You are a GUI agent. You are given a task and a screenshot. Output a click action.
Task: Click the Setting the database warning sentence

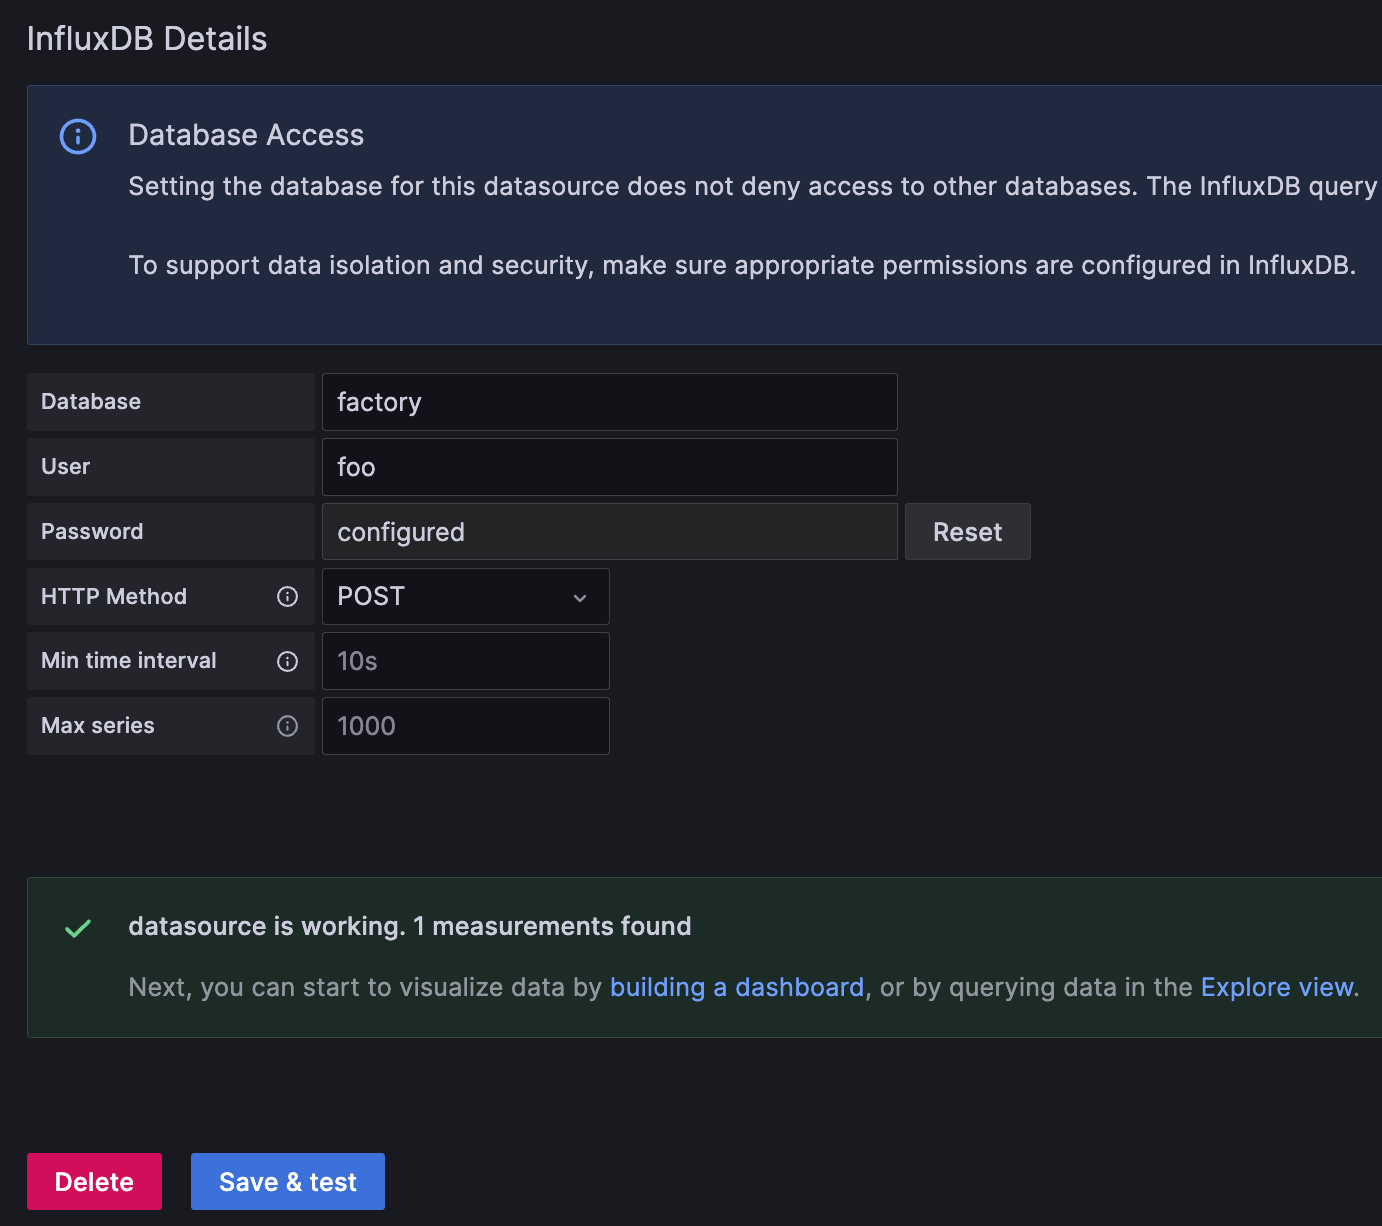click(755, 187)
